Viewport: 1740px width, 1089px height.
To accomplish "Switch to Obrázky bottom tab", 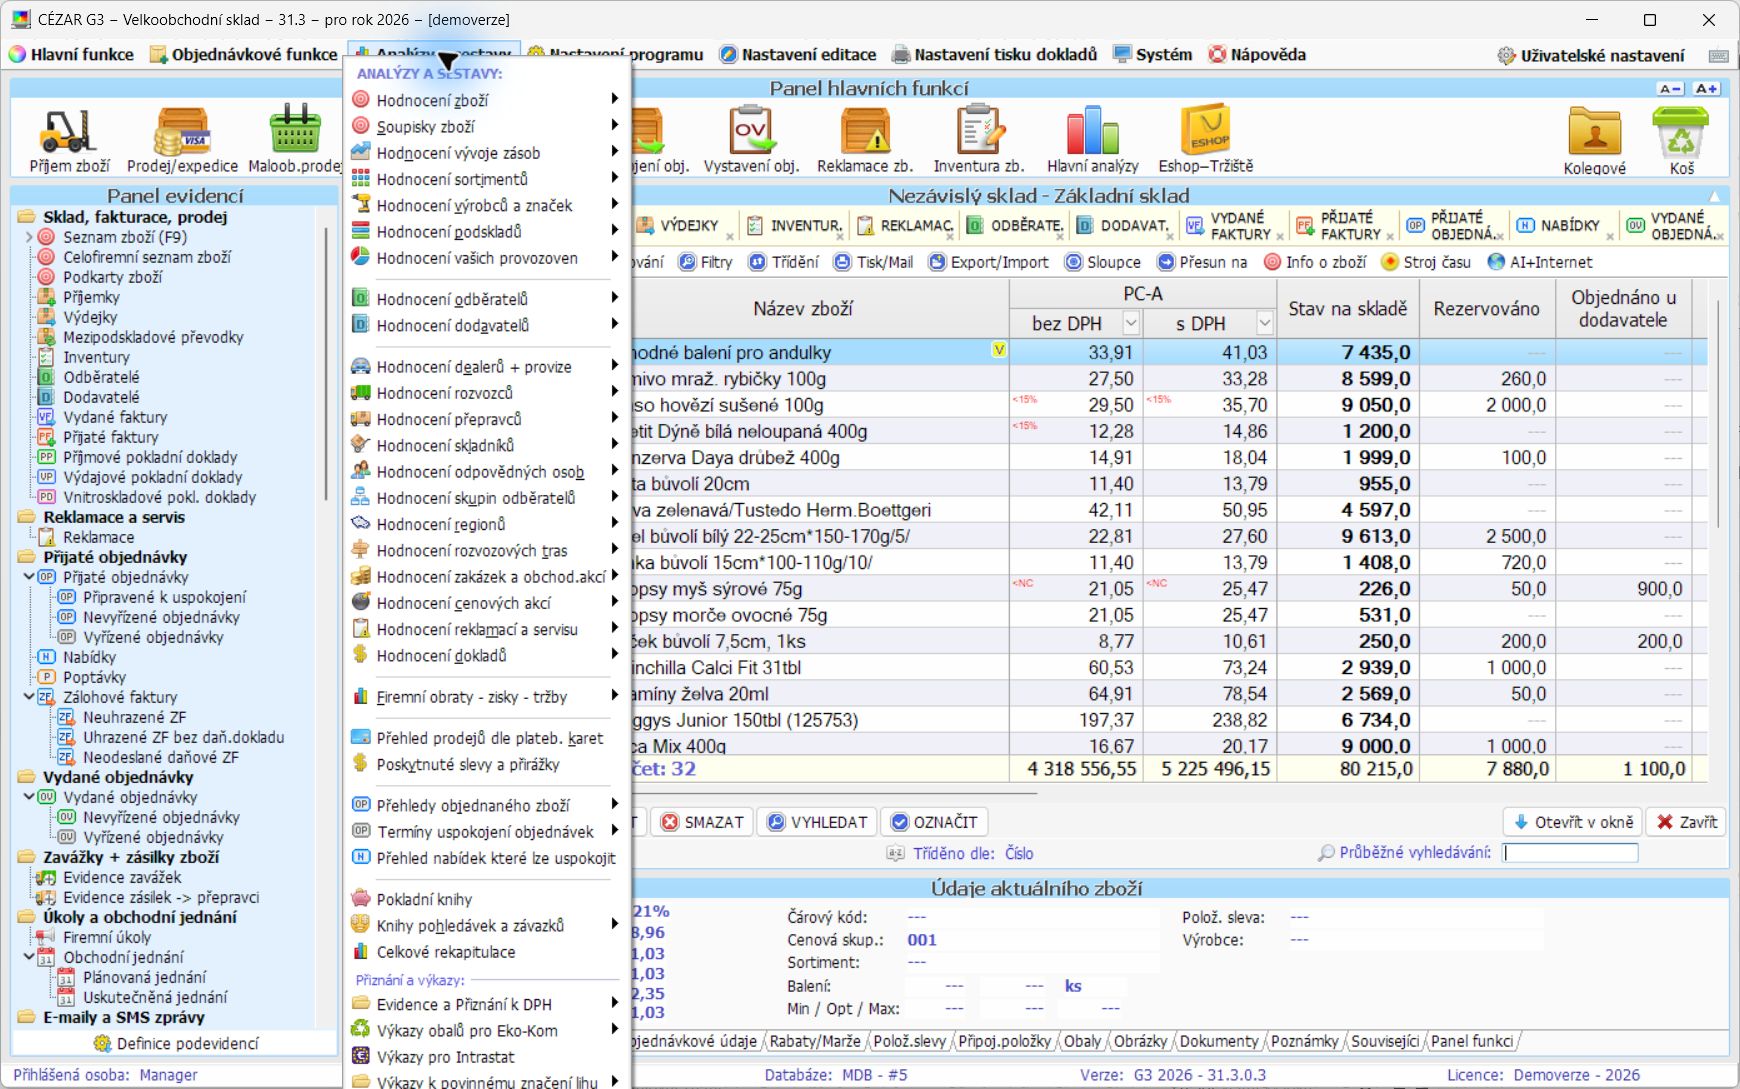I will (1140, 1041).
